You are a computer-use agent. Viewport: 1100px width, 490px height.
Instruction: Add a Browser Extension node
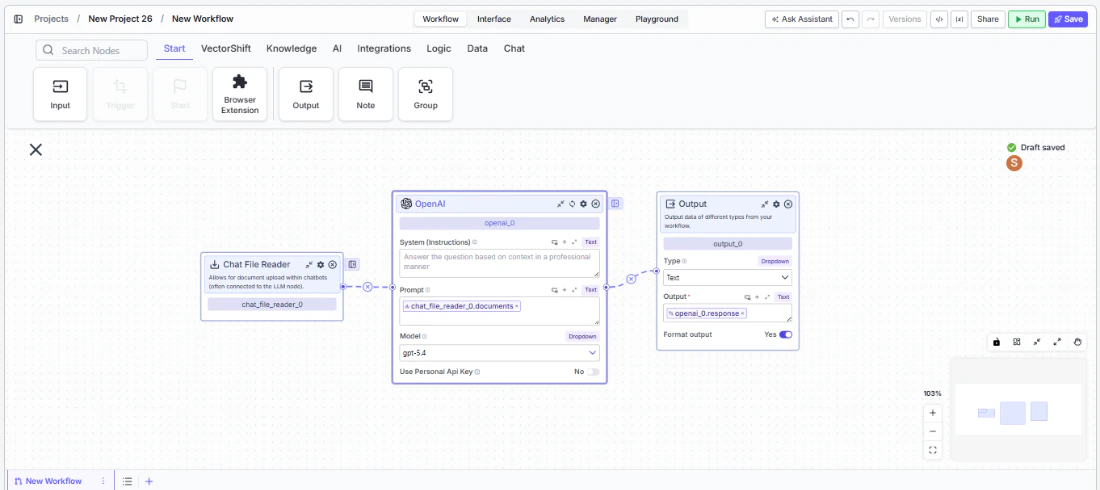coord(240,94)
